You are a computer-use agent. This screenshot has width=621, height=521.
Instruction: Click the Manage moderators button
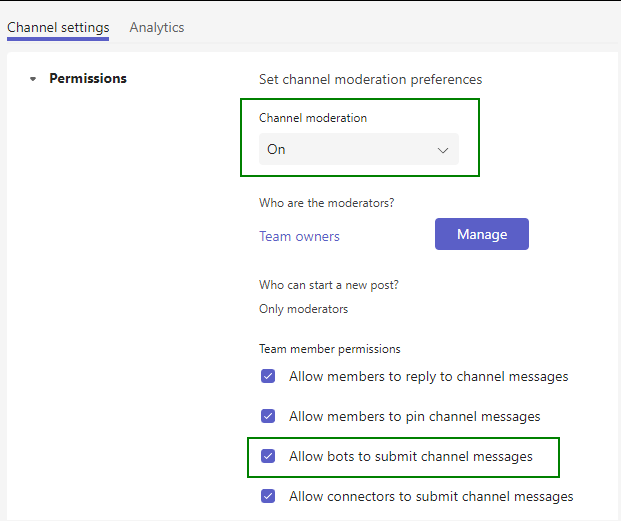tap(482, 234)
